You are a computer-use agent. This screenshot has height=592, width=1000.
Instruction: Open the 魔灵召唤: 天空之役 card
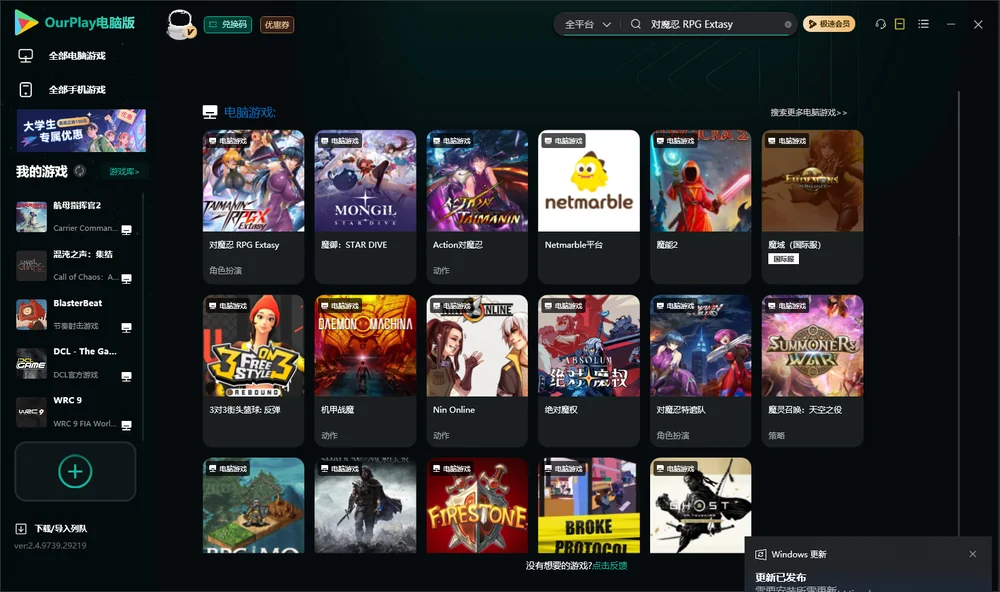coord(812,371)
